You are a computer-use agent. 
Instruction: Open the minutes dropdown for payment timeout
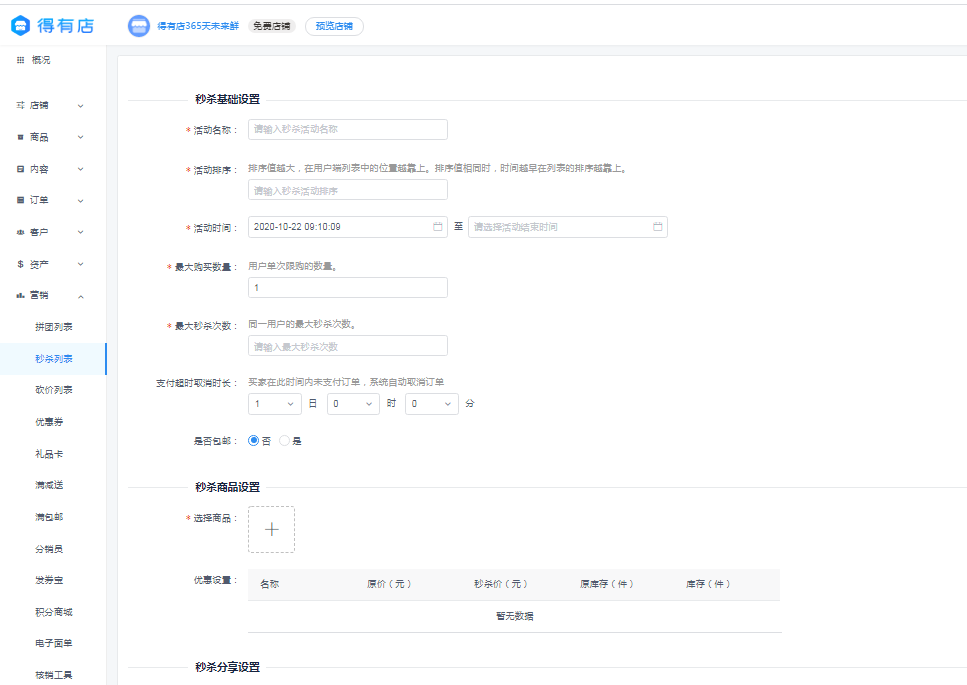431,404
